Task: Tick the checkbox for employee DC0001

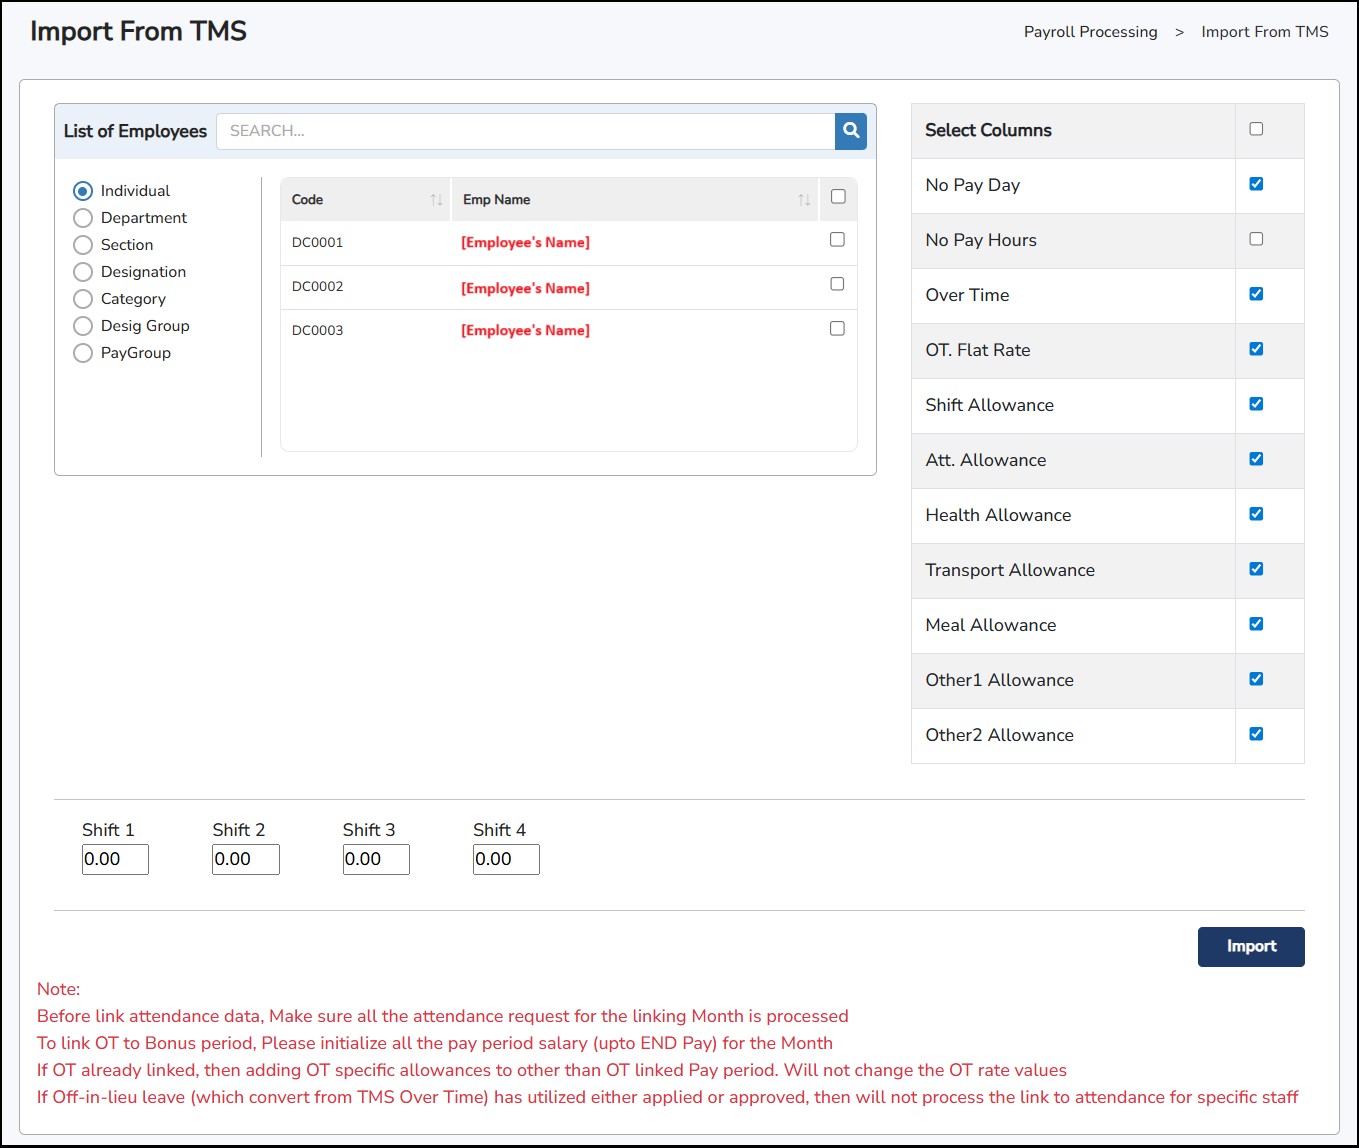Action: pos(837,240)
